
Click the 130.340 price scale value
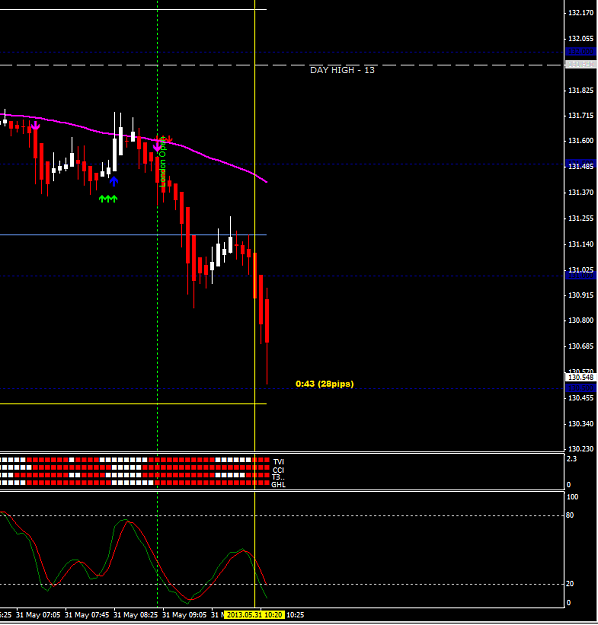click(x=581, y=424)
